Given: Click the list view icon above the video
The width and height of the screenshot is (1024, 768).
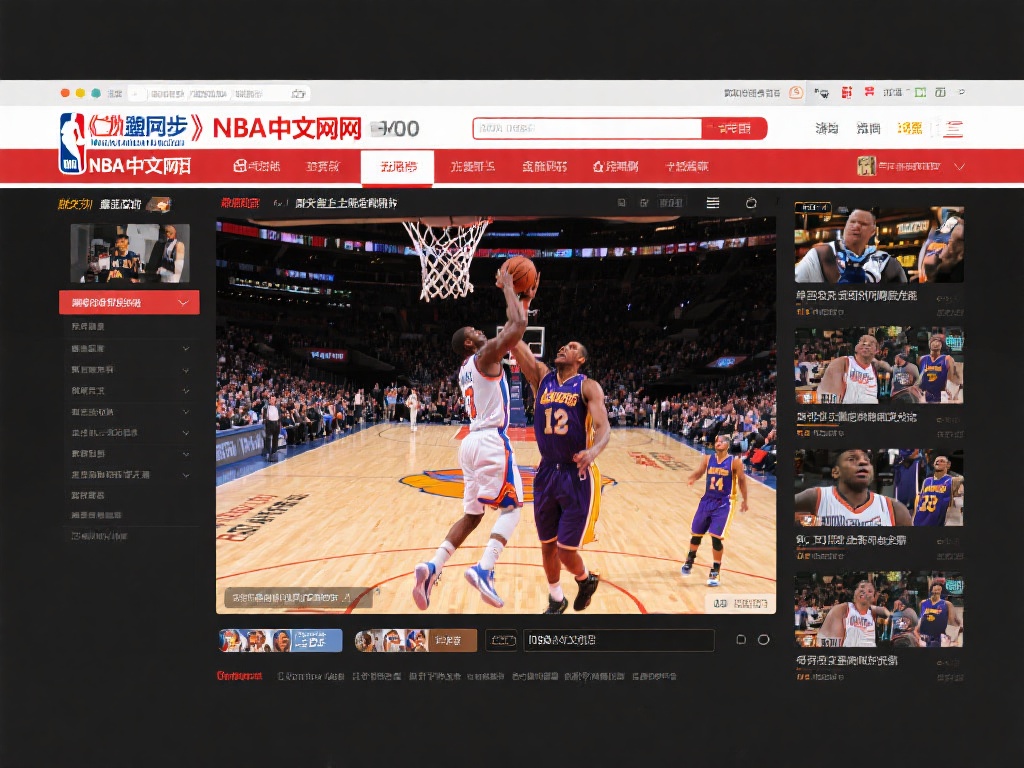Looking at the screenshot, I should tap(713, 203).
